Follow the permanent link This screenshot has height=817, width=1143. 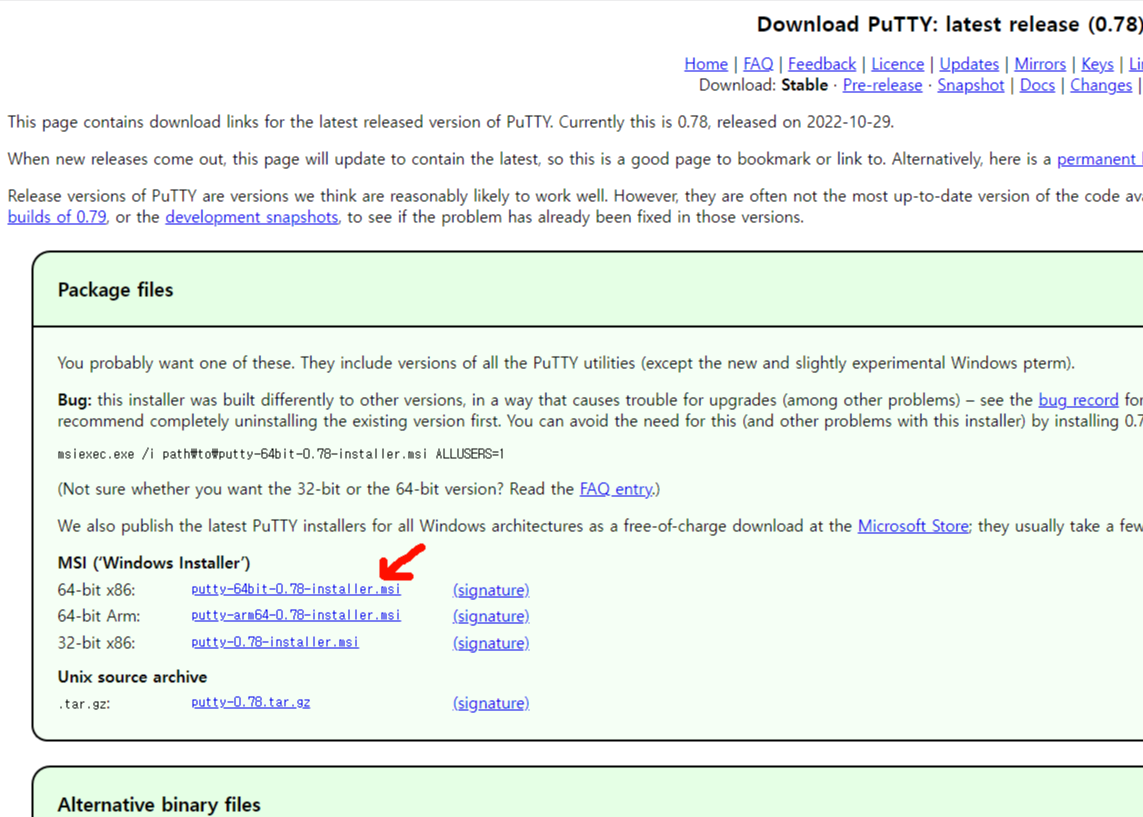[x=1100, y=159]
